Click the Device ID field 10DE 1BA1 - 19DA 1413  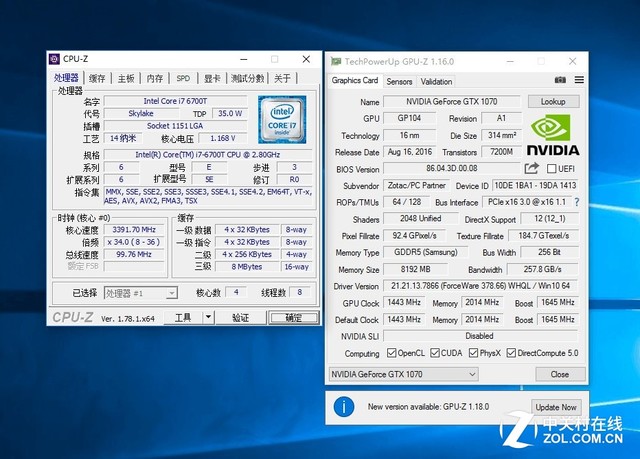tap(535, 186)
